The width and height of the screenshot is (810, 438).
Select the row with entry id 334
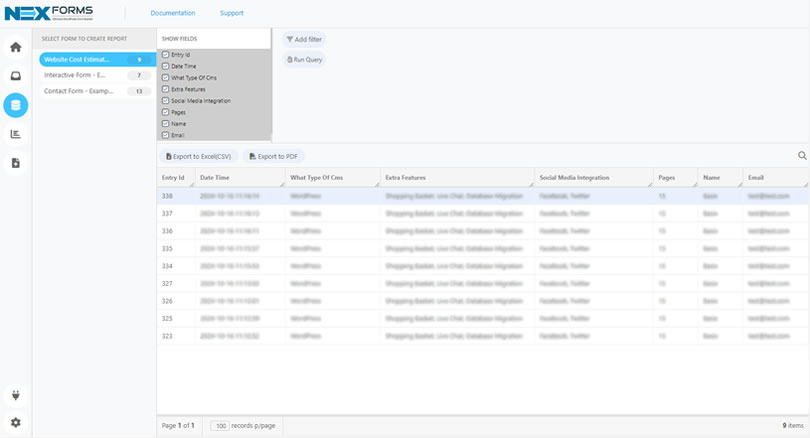[x=482, y=267]
